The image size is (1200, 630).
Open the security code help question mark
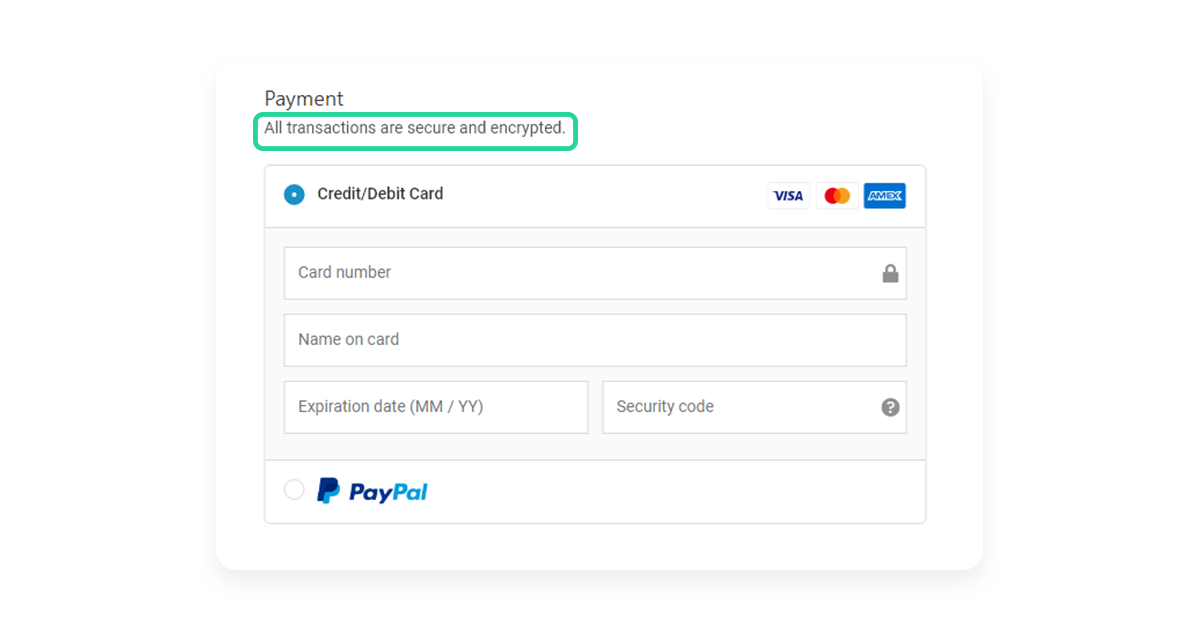coord(890,407)
